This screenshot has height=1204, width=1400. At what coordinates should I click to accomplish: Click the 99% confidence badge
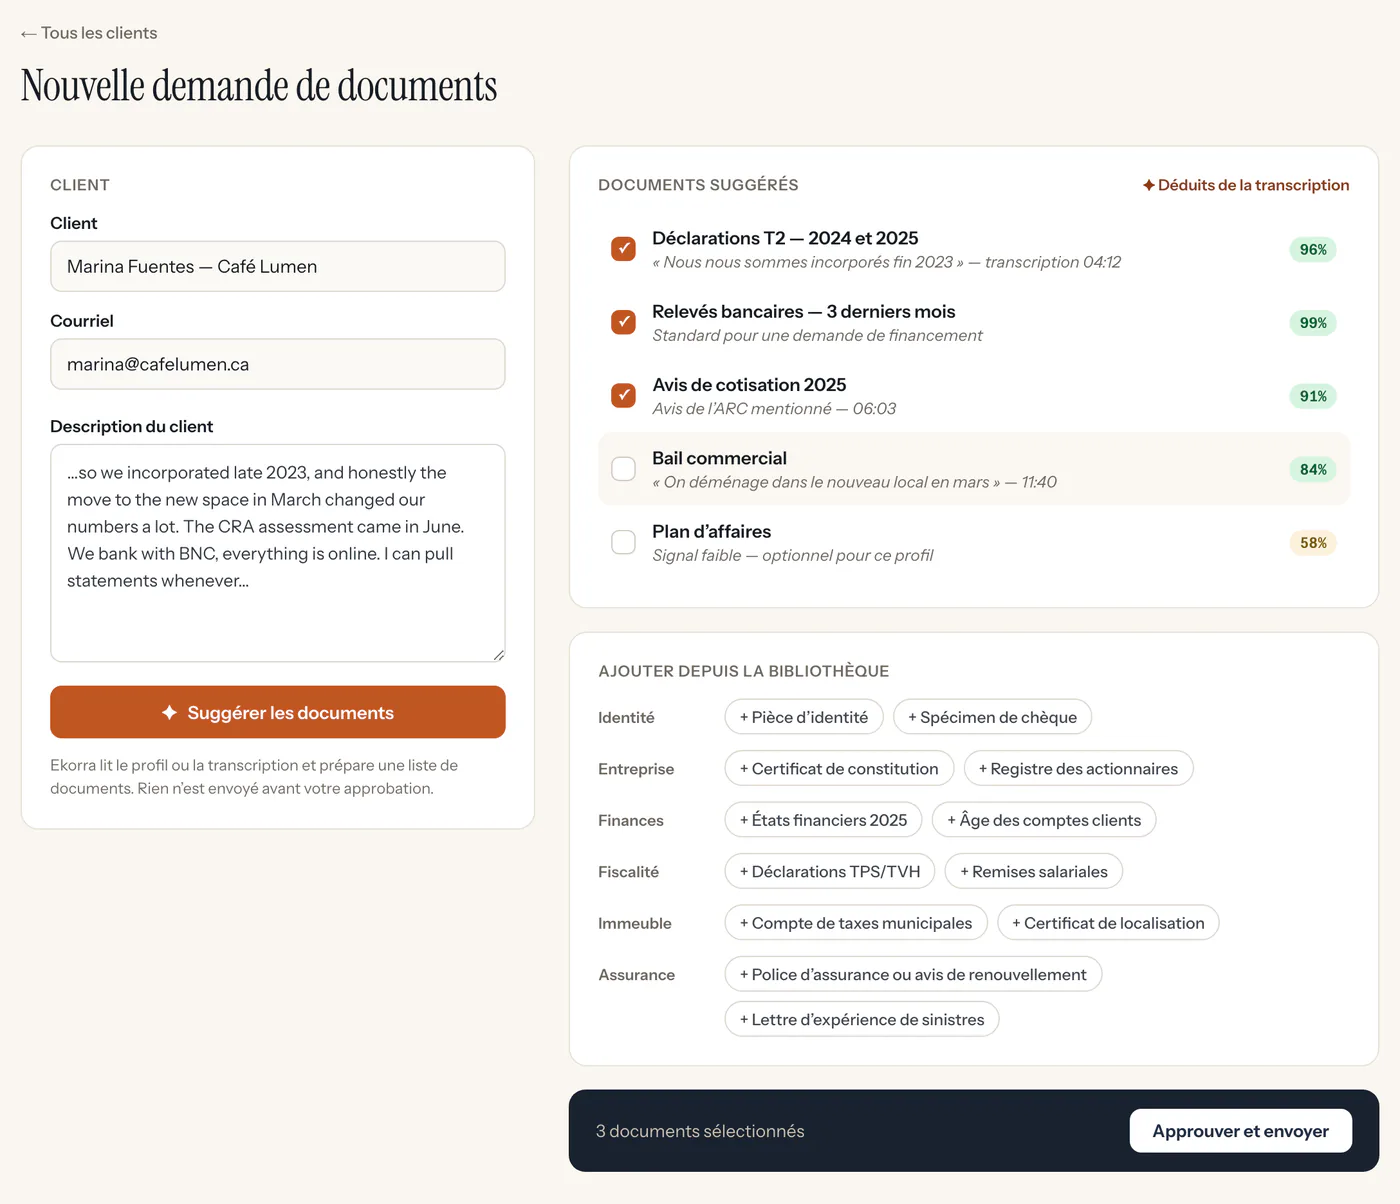[1313, 322]
